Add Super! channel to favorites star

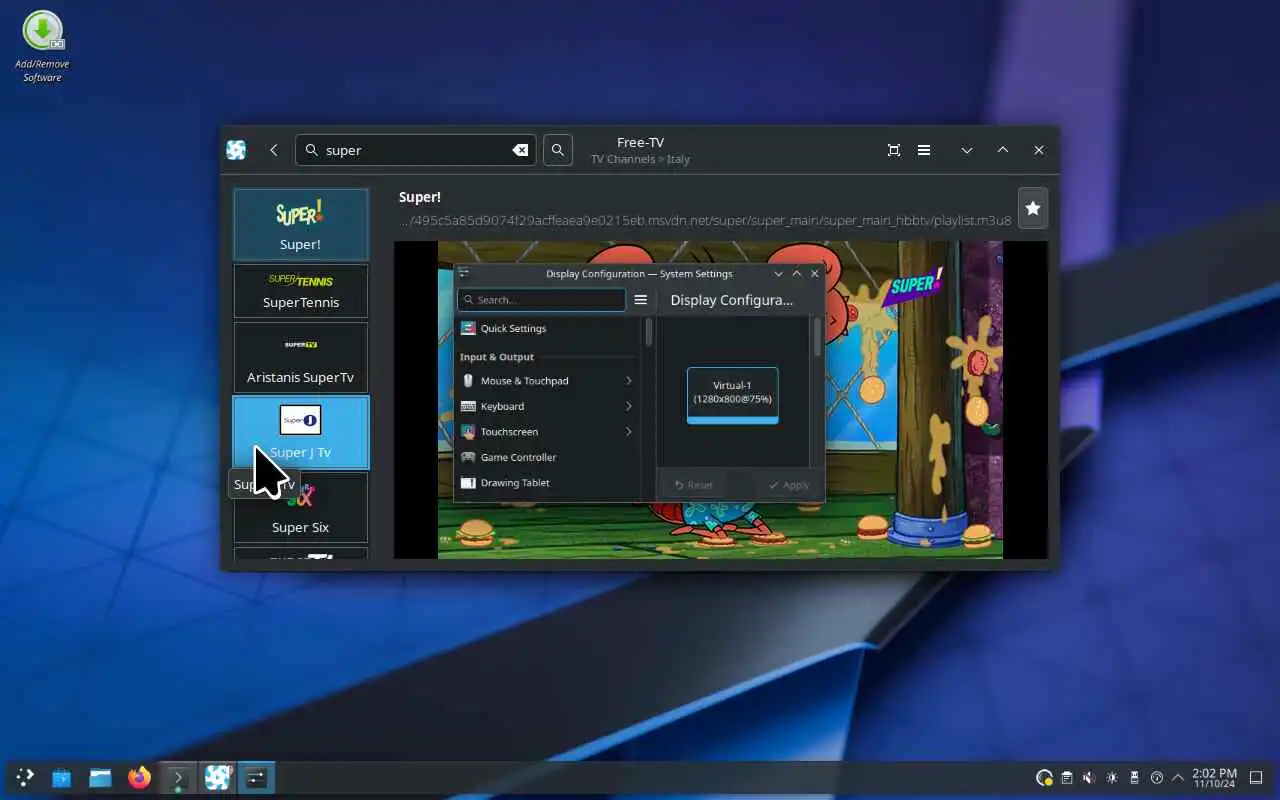pyautogui.click(x=1033, y=208)
